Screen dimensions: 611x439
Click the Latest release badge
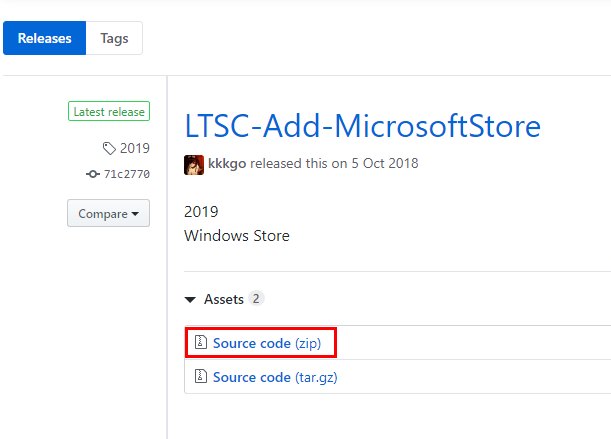(109, 111)
